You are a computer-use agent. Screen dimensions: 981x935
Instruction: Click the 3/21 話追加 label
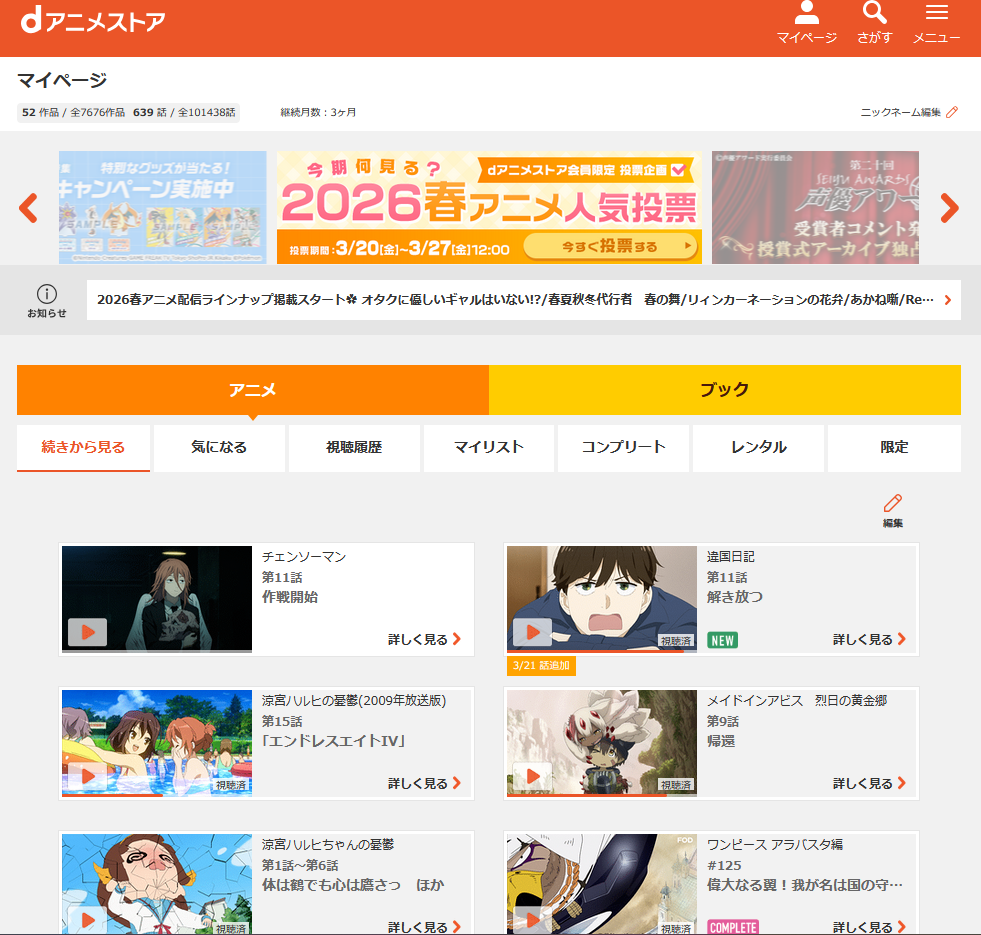[x=541, y=665]
